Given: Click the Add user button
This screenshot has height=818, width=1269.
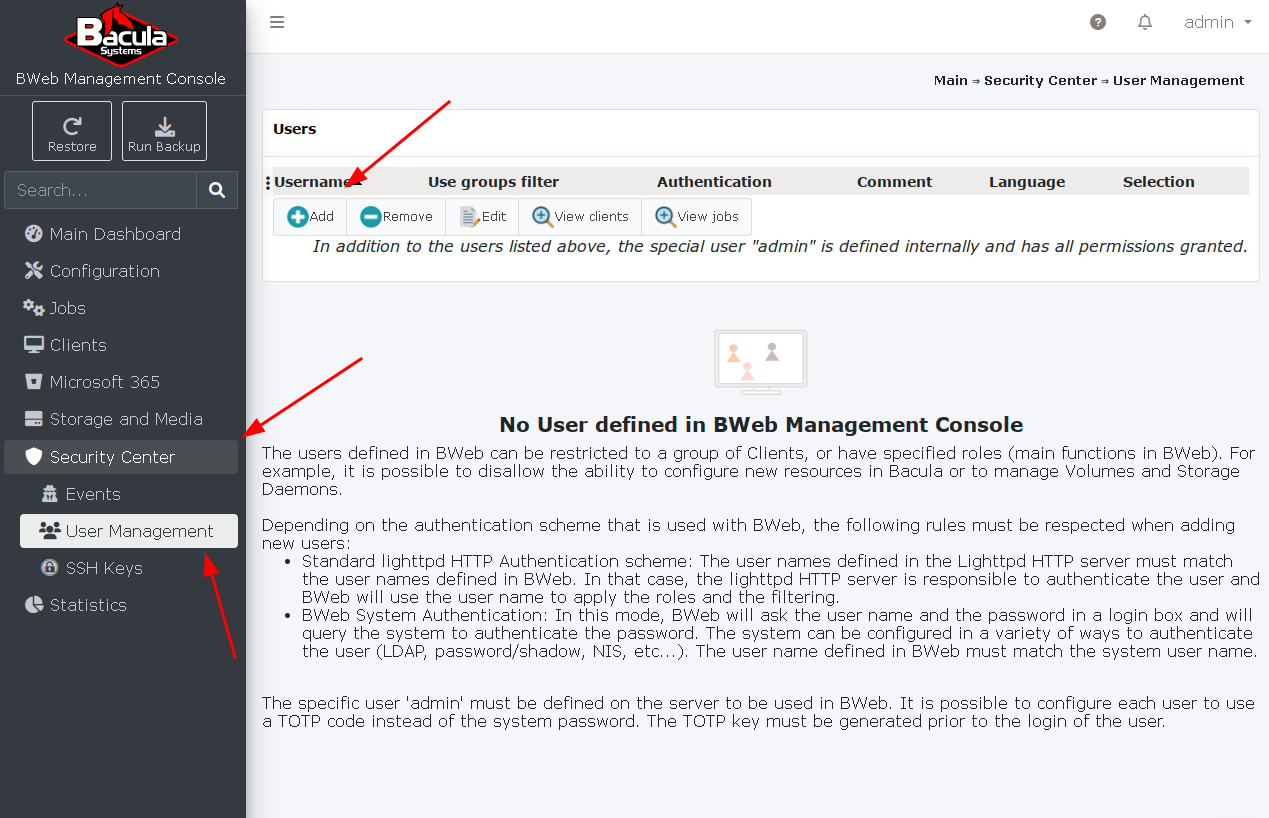Looking at the screenshot, I should (310, 217).
